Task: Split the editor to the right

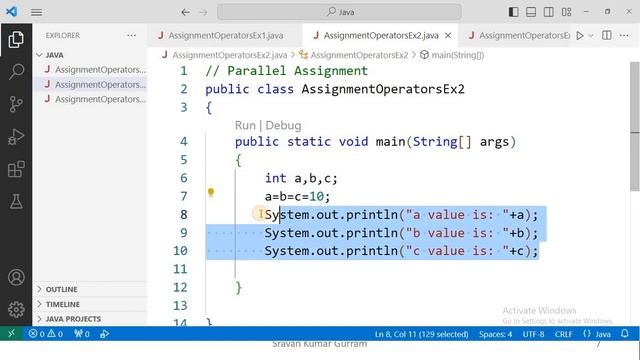Action: (x=607, y=36)
